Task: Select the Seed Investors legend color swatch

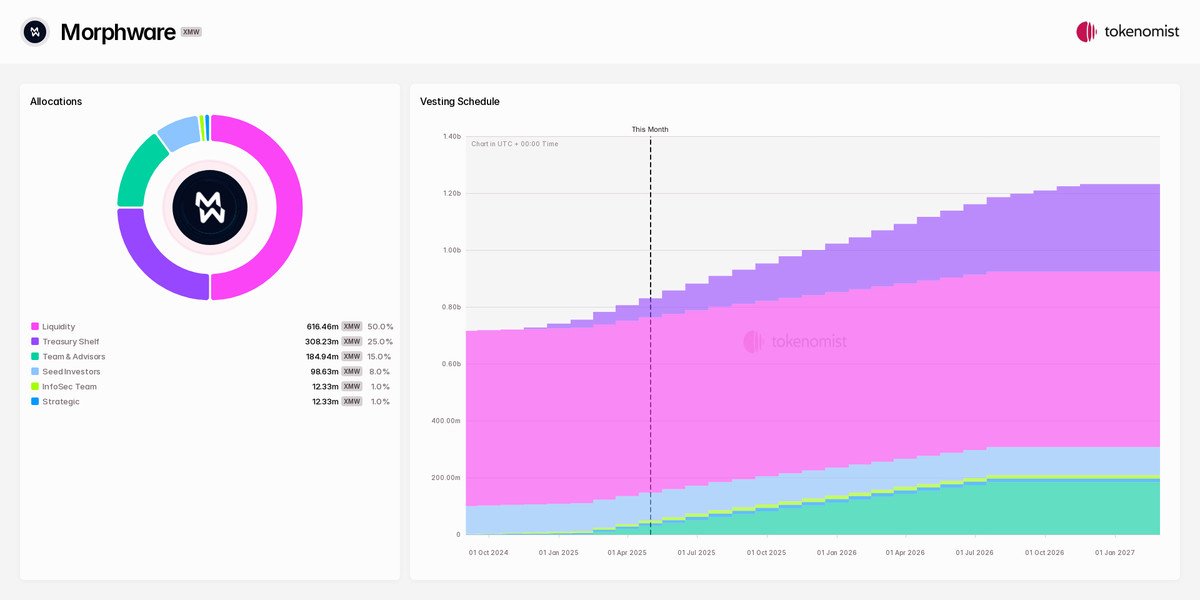Action: [35, 372]
